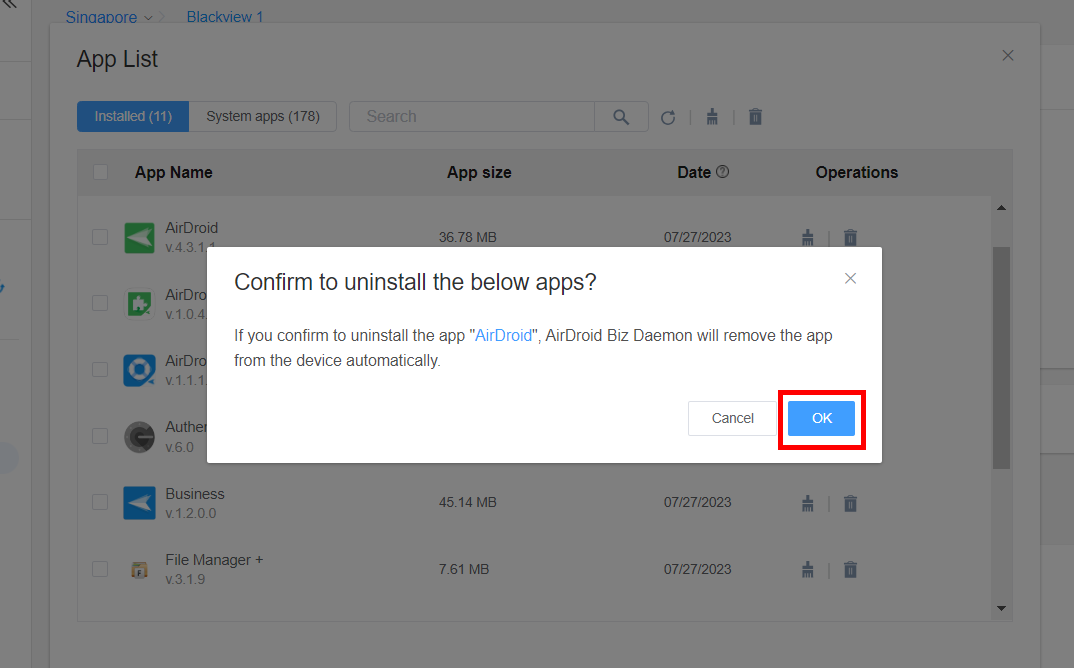Click the blue lifebuoy app icon
Screen dimensions: 1074x668
tap(140, 370)
